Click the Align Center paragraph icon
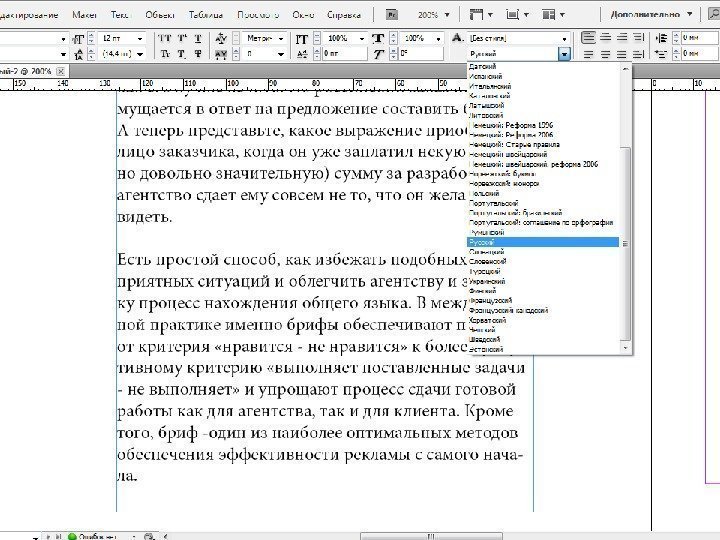Screen dimensions: 720x540 tap(606, 37)
